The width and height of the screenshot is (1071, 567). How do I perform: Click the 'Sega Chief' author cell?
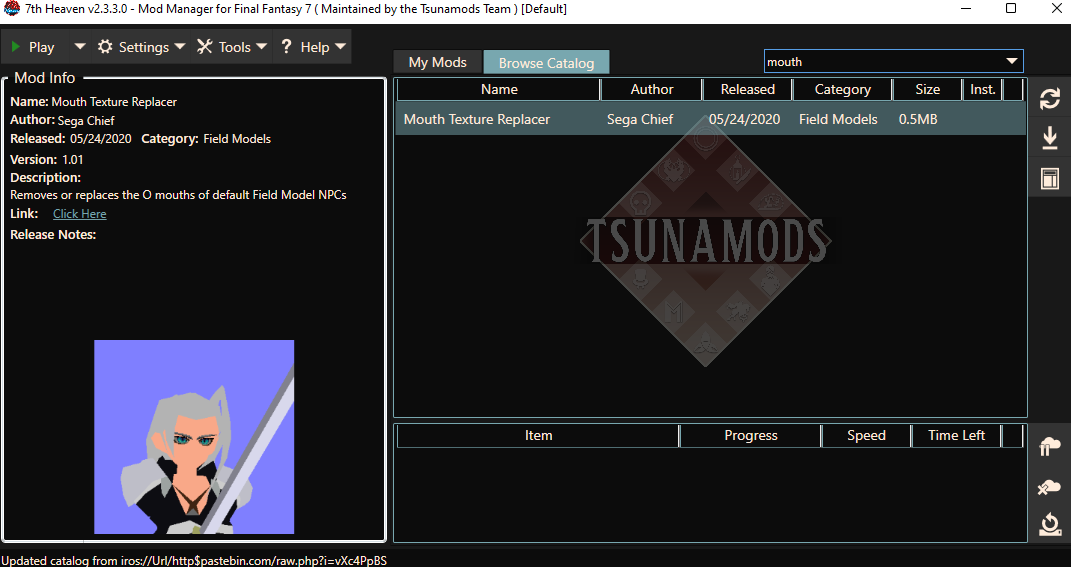point(640,119)
